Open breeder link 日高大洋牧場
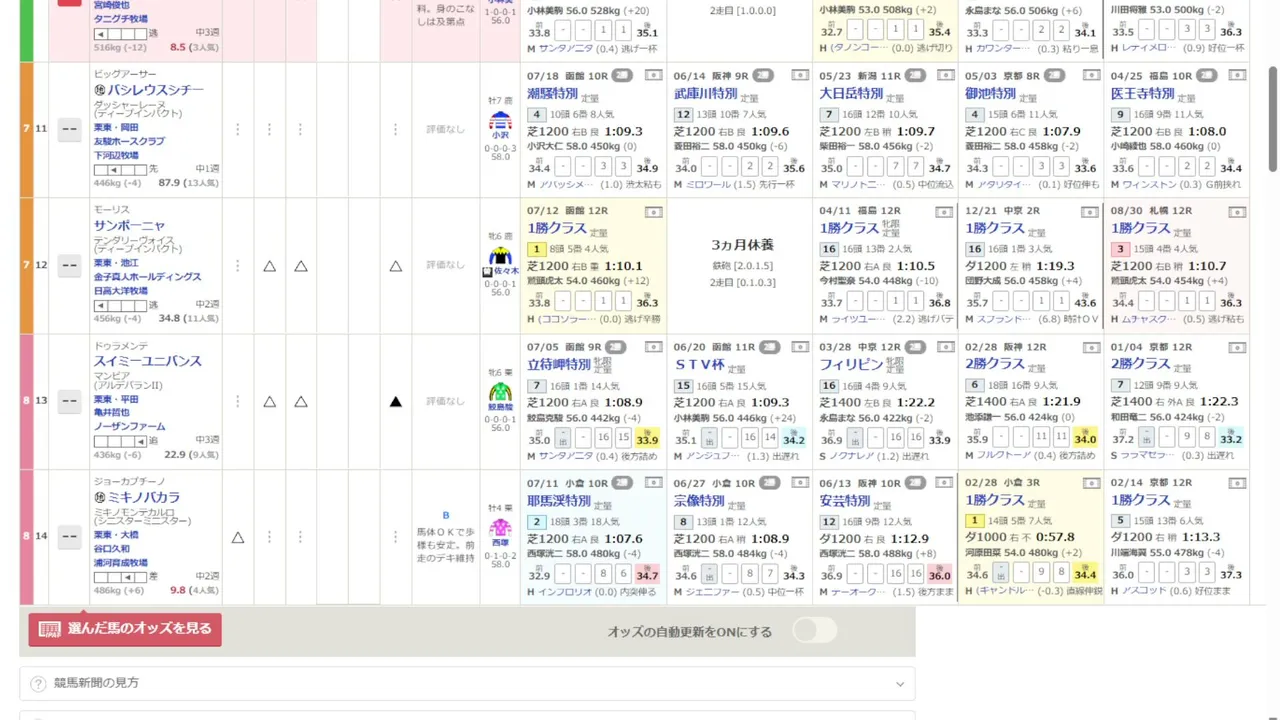 click(x=121, y=291)
